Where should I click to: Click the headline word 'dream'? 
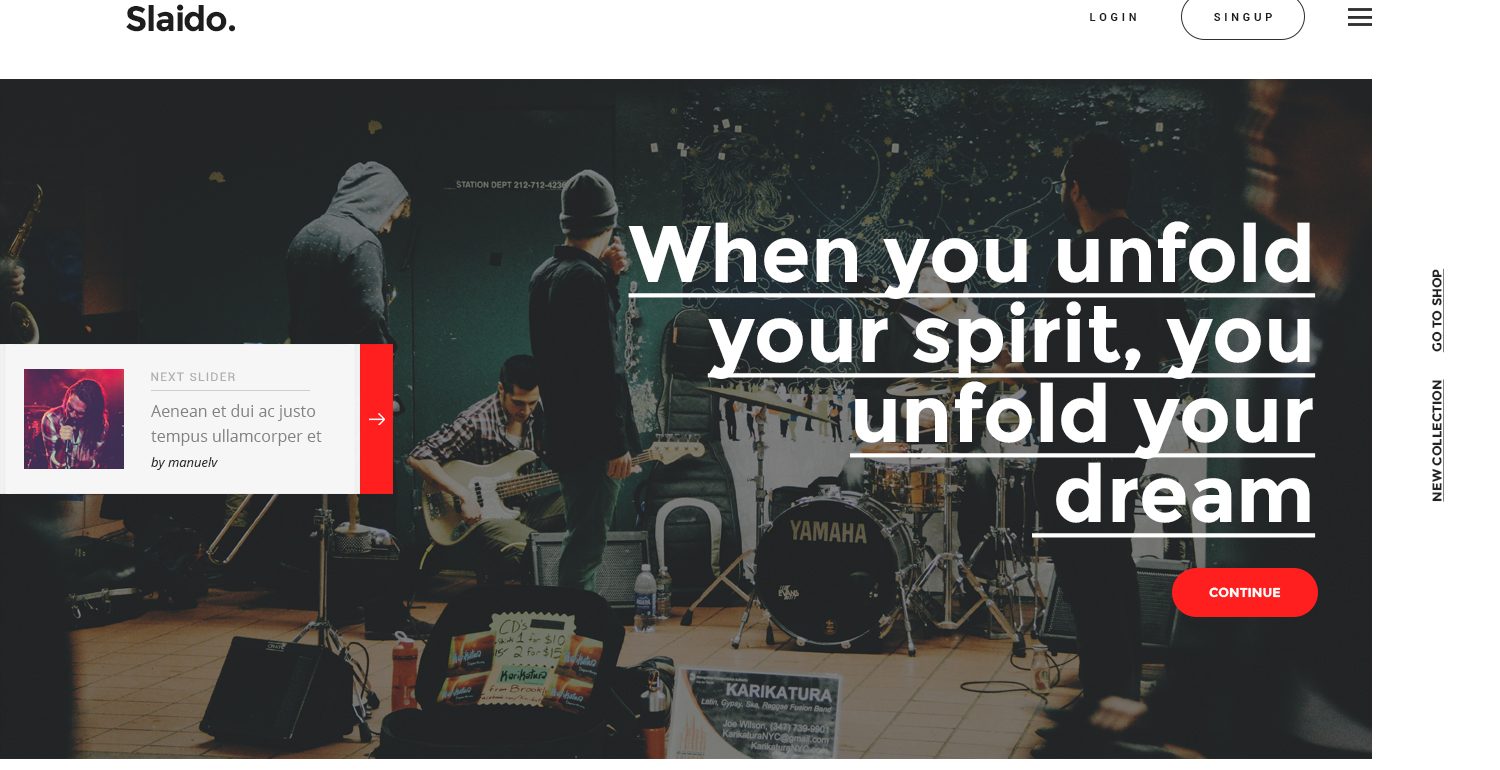[x=1184, y=496]
